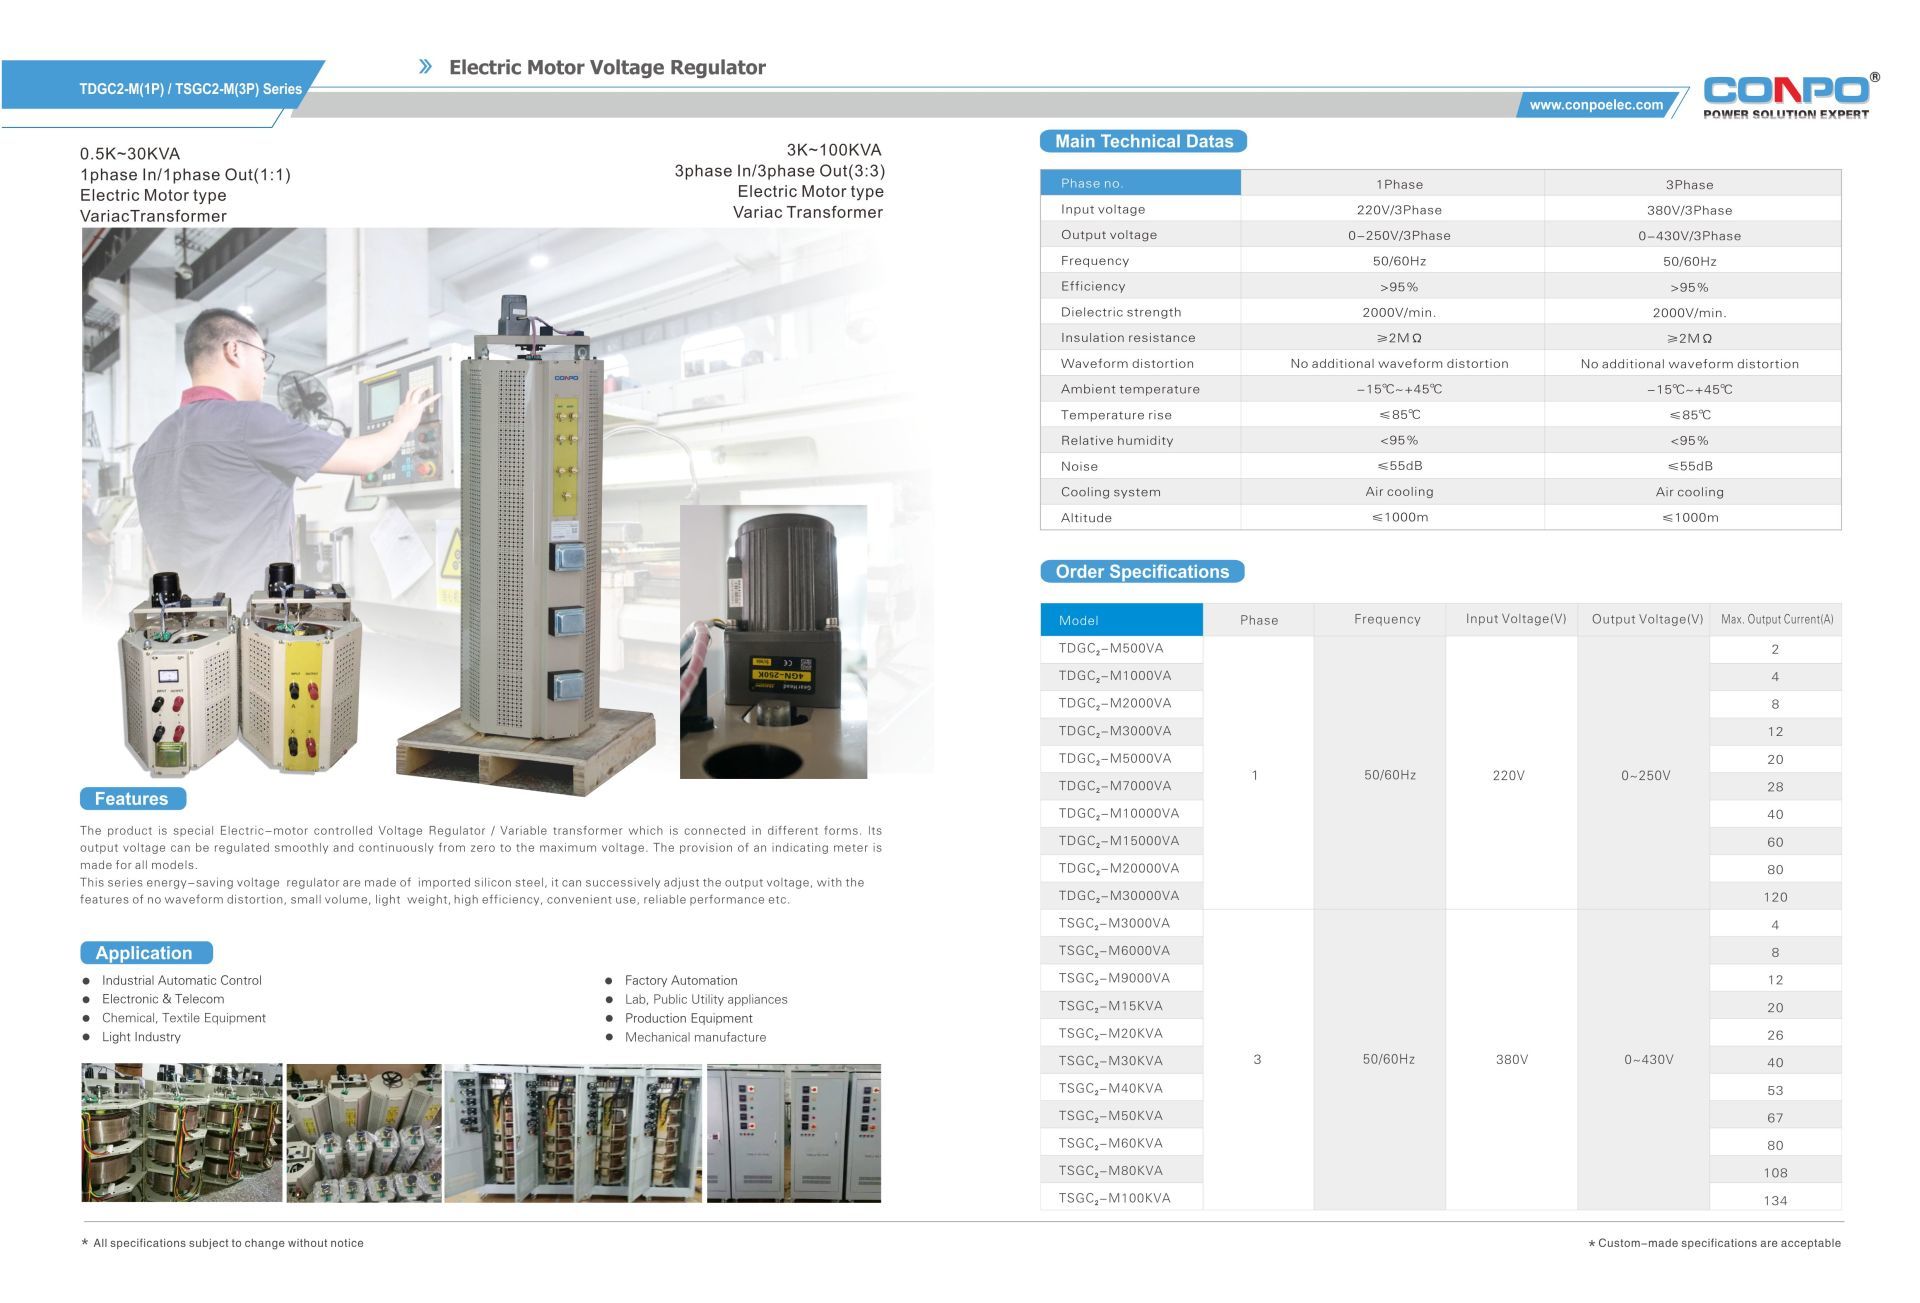Click the packed variac units photo thumbnail

[364, 1133]
